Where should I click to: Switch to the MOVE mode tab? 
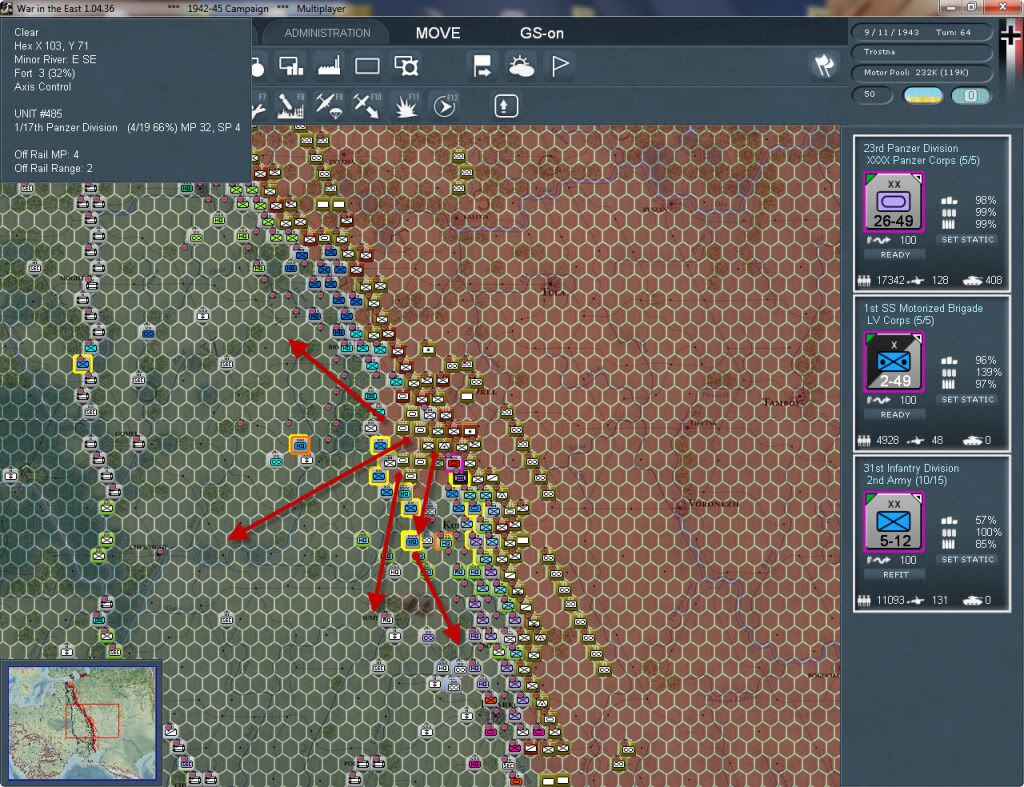click(x=438, y=33)
